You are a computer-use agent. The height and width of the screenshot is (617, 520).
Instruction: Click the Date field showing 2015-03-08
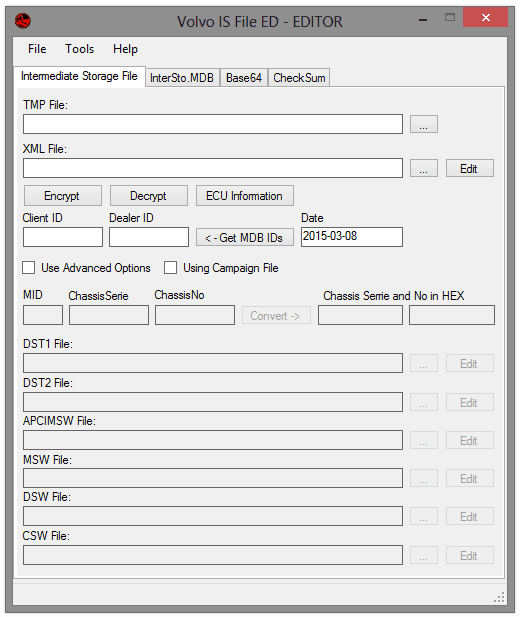[x=352, y=237]
